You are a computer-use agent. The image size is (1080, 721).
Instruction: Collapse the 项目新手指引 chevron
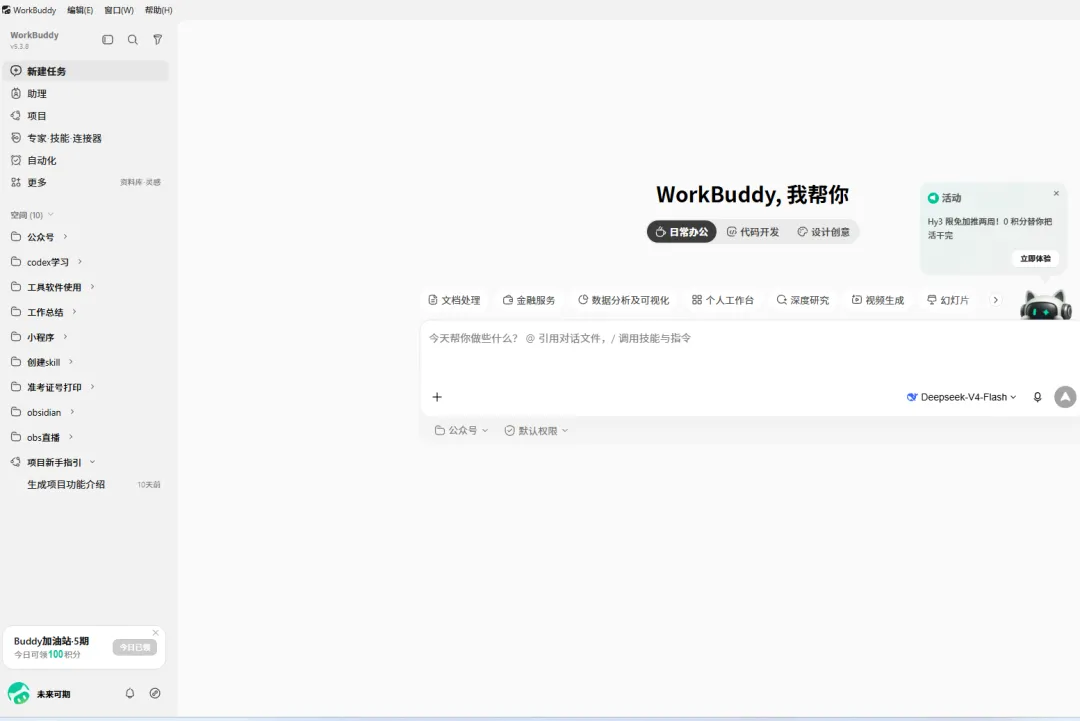[x=92, y=462]
